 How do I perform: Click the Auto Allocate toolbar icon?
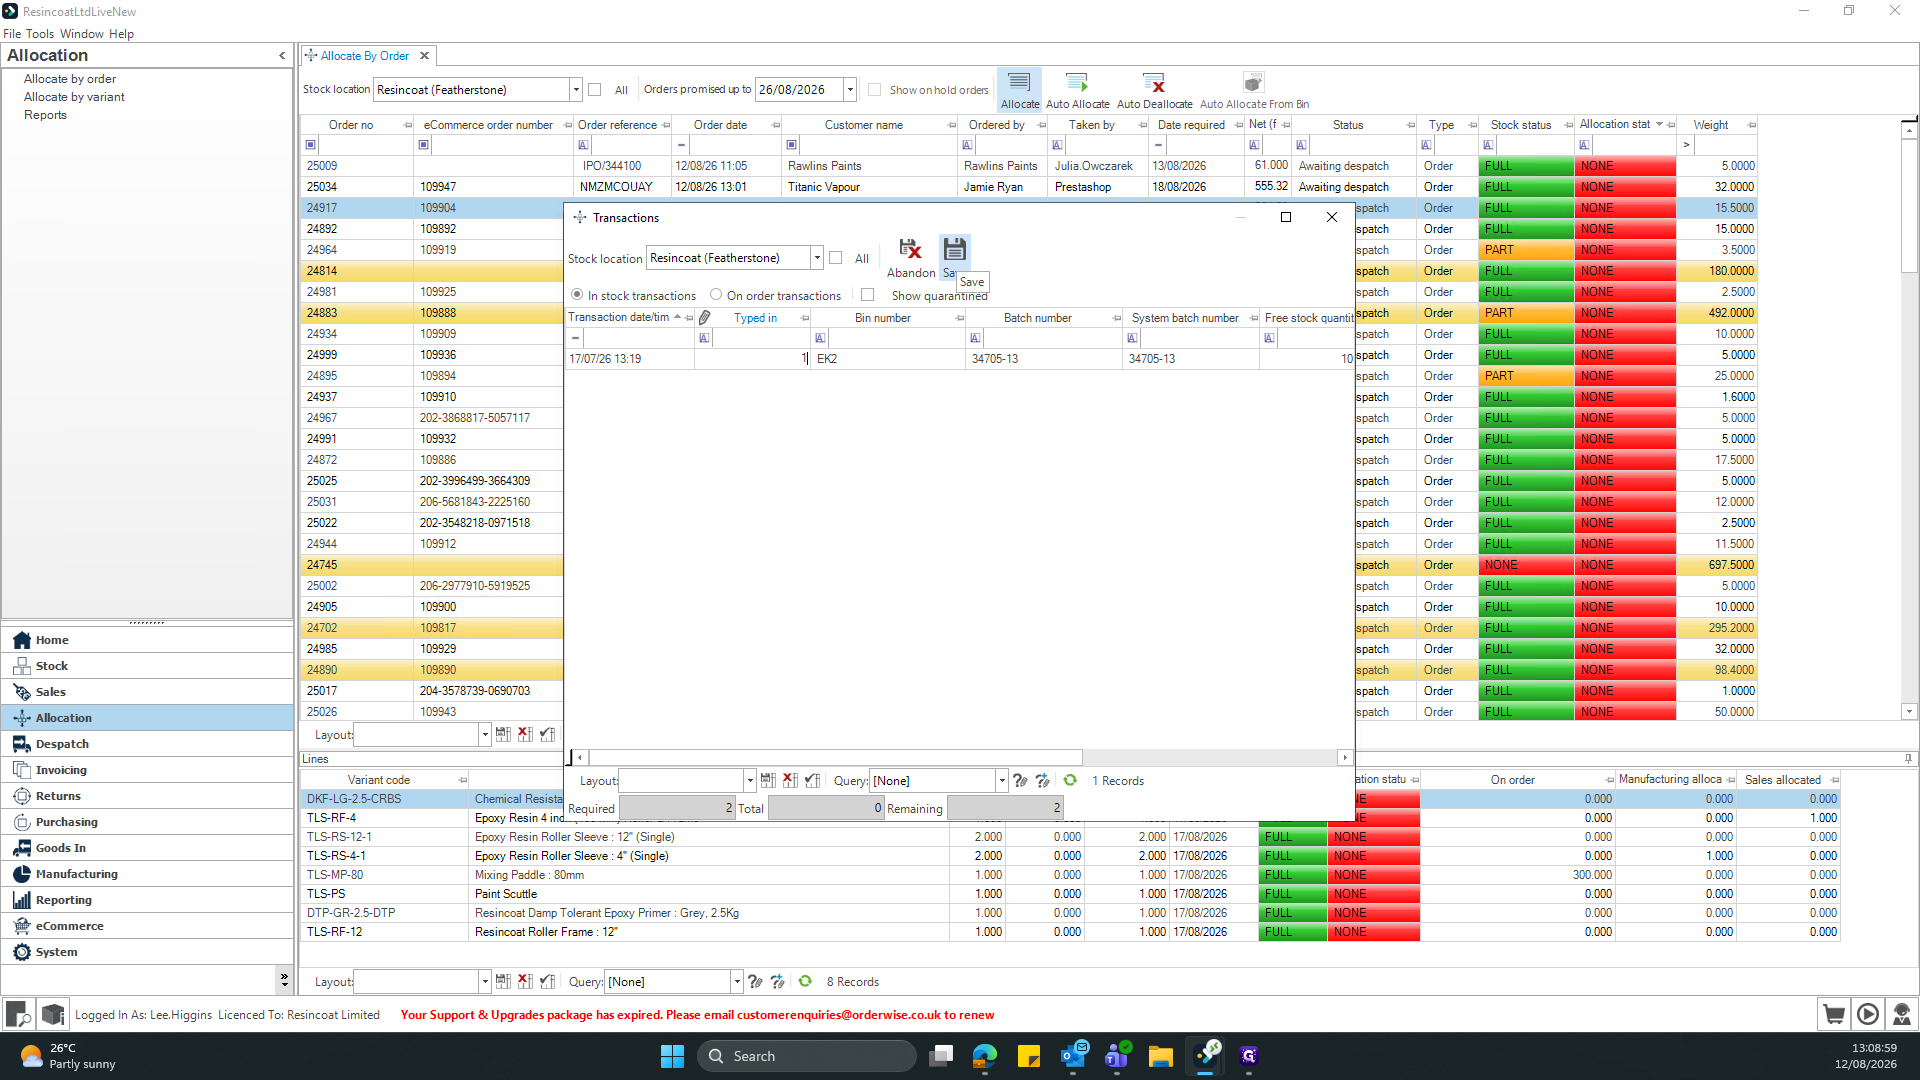point(1077,89)
